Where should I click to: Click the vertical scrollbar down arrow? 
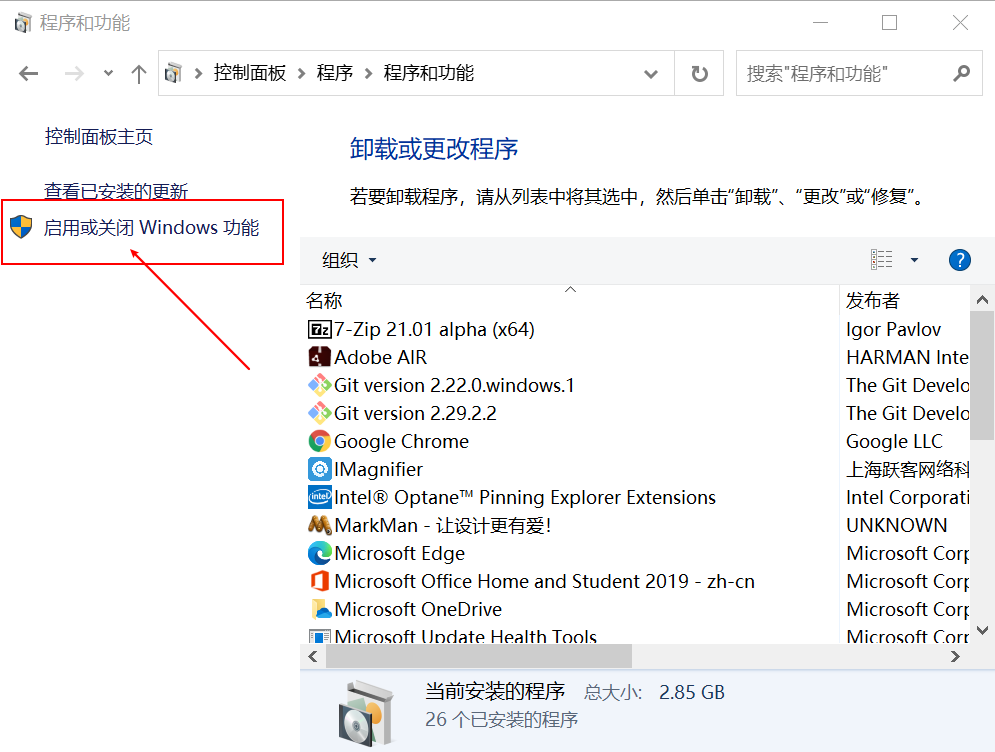pos(982,630)
